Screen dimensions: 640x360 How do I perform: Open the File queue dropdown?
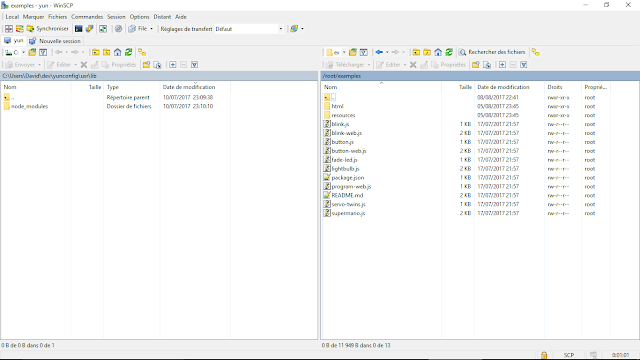[141, 29]
